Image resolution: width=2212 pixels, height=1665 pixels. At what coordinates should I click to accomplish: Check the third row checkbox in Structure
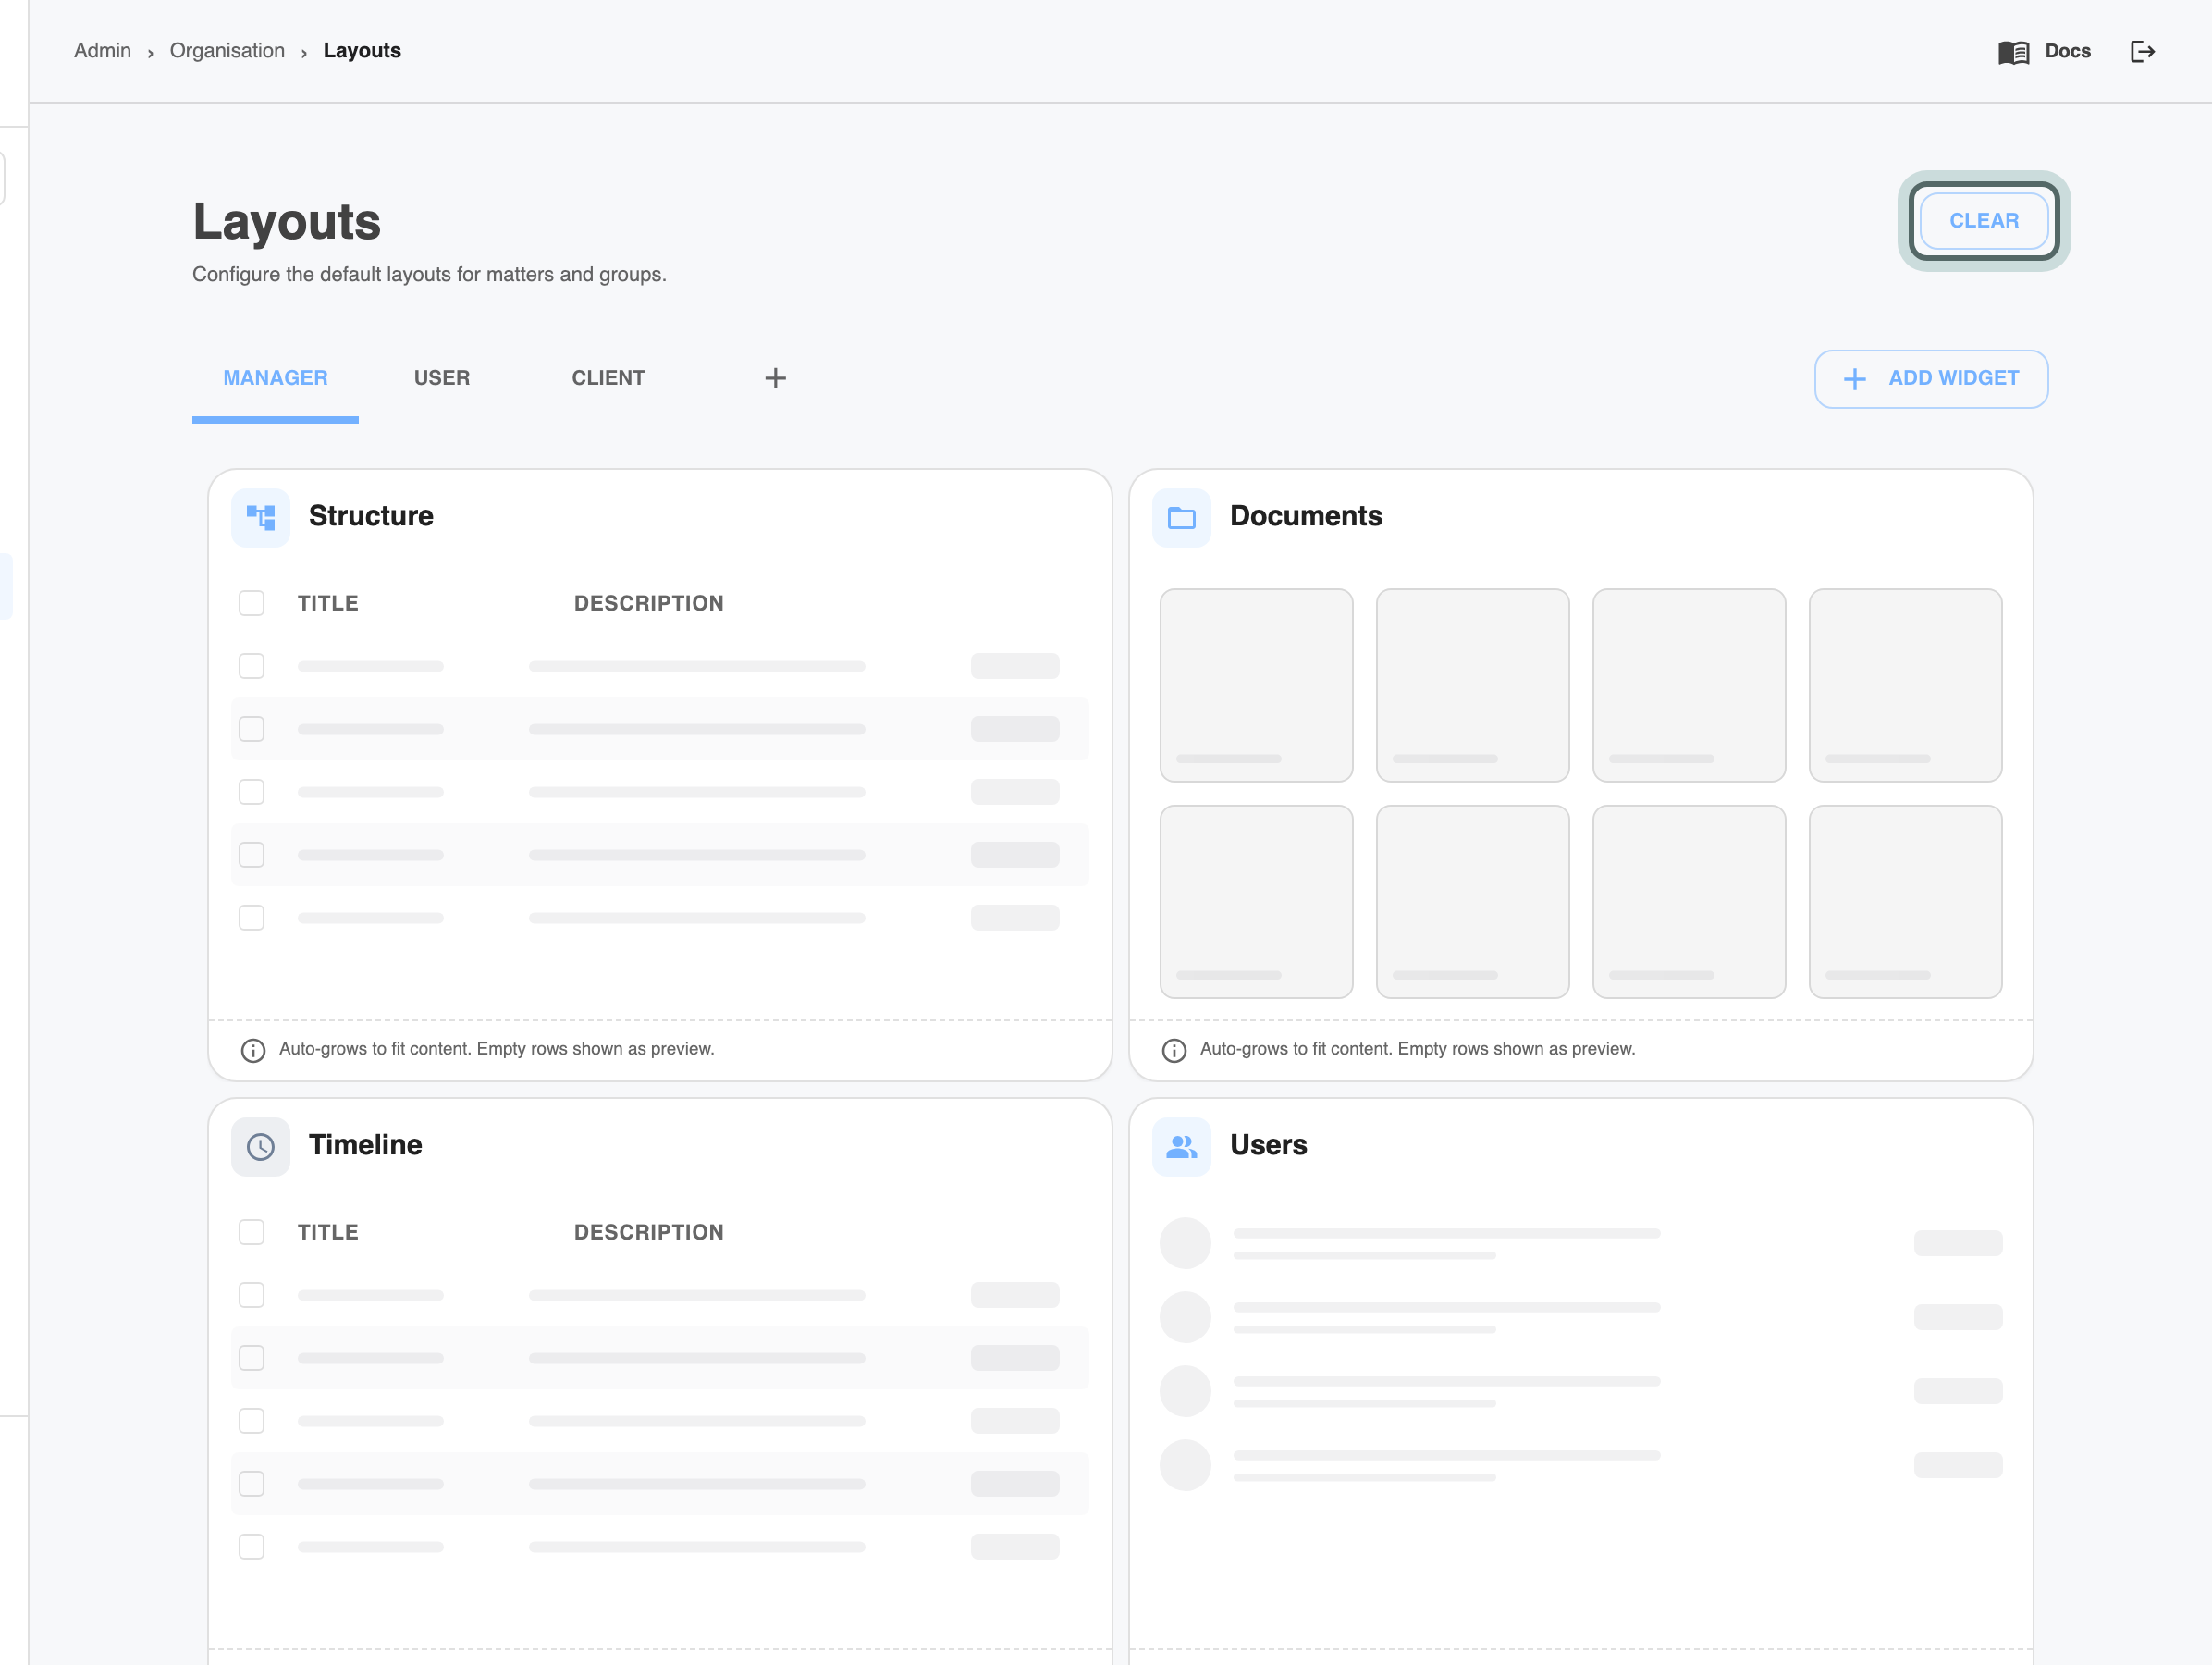(251, 792)
